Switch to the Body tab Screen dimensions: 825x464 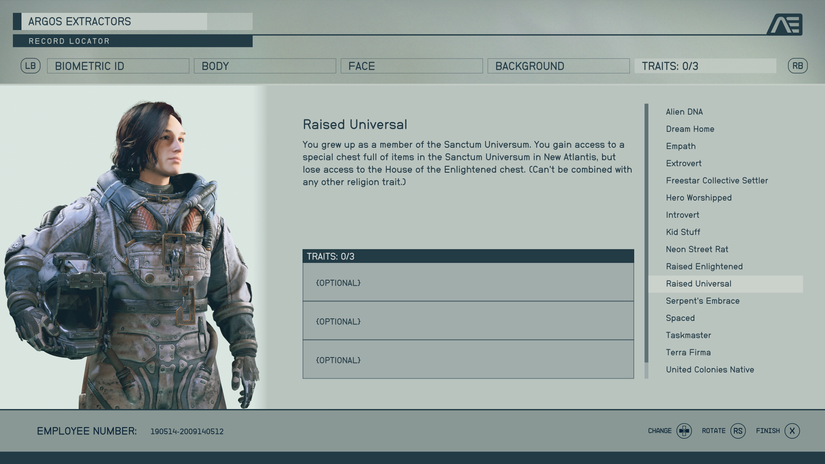[x=265, y=66]
